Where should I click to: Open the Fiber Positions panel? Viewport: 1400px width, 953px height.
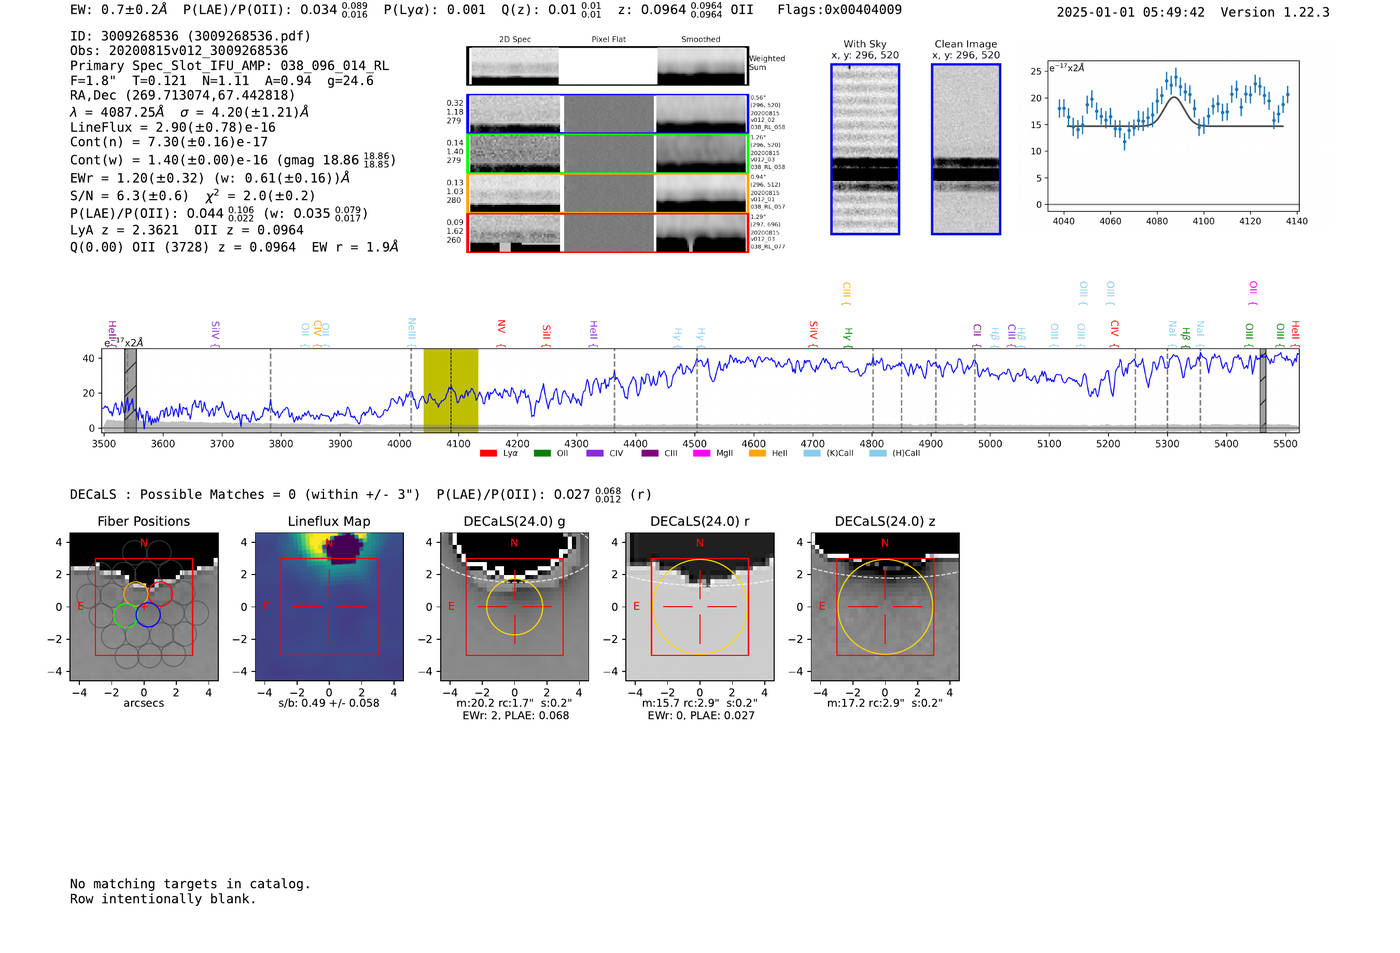coord(144,606)
